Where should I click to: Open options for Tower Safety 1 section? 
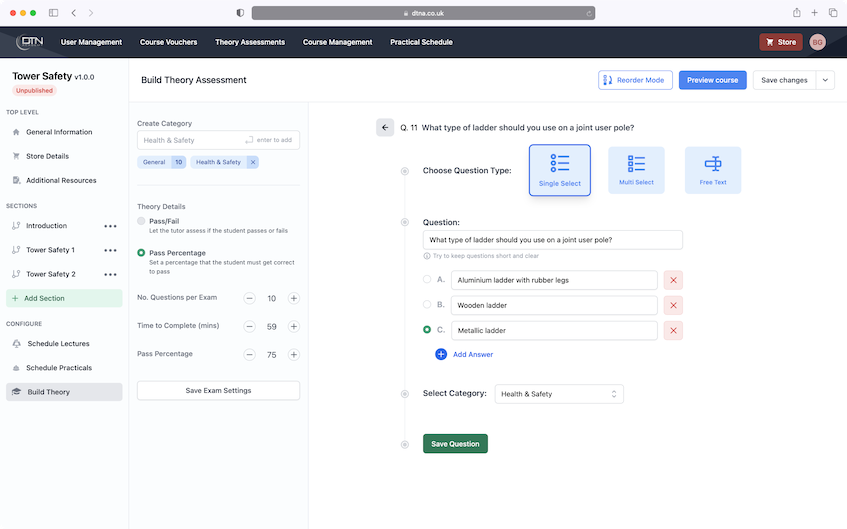click(x=110, y=250)
